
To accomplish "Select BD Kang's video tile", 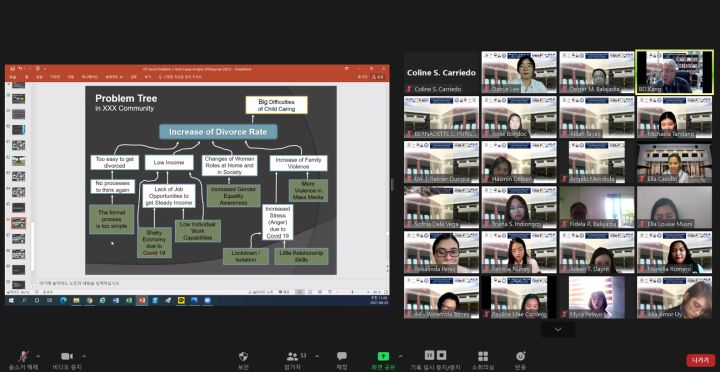I will point(674,73).
